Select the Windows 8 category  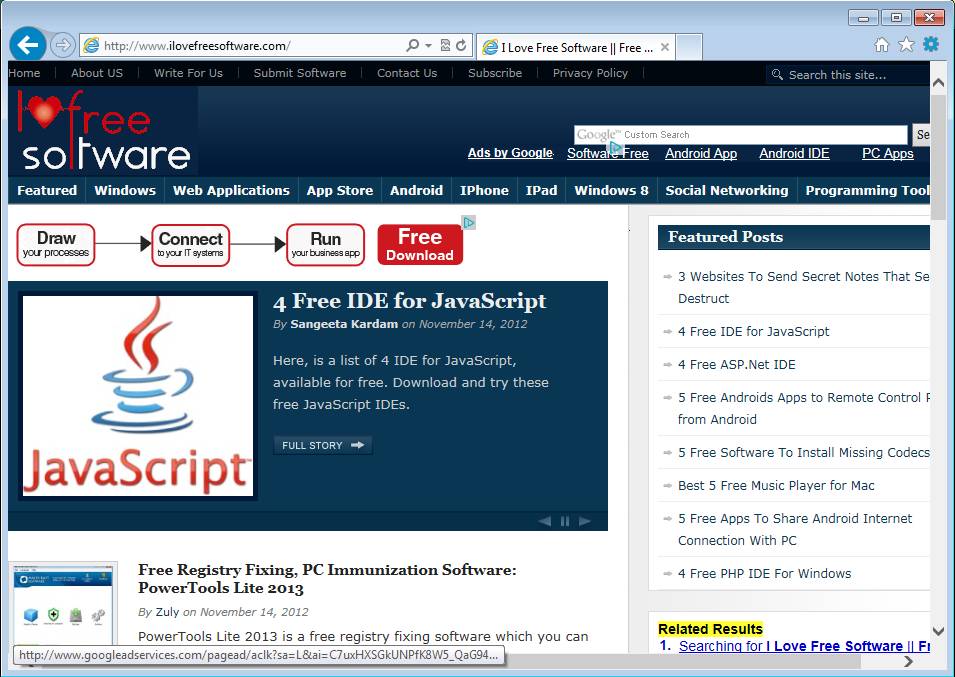(611, 191)
